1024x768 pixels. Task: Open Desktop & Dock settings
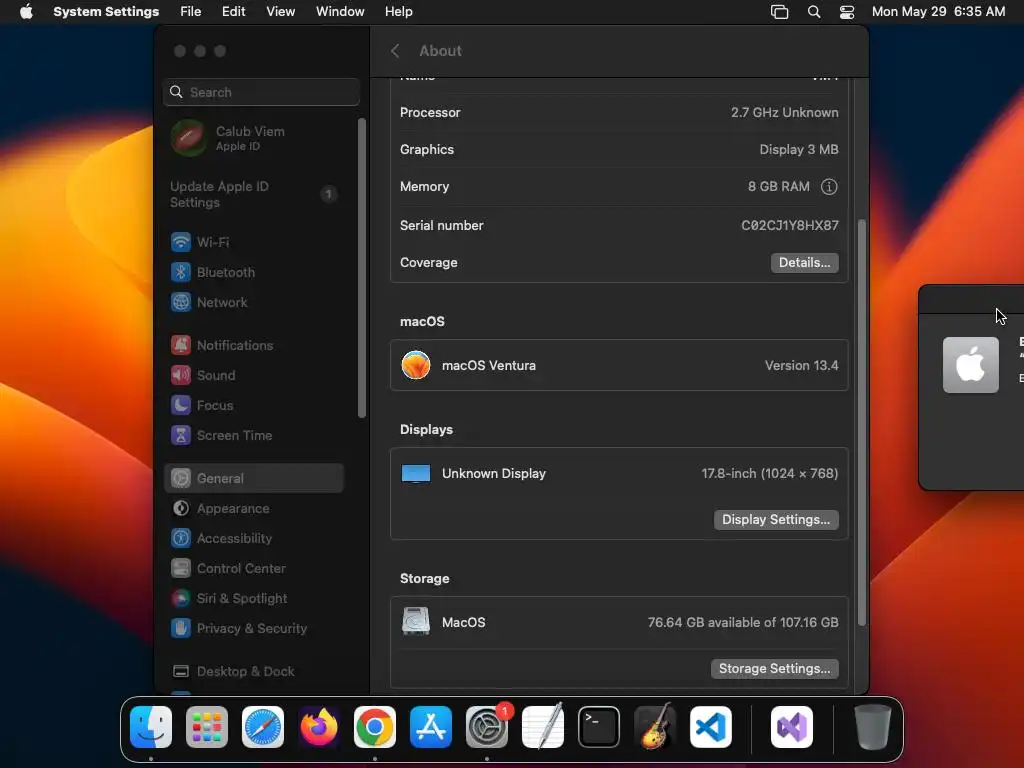pos(253,671)
